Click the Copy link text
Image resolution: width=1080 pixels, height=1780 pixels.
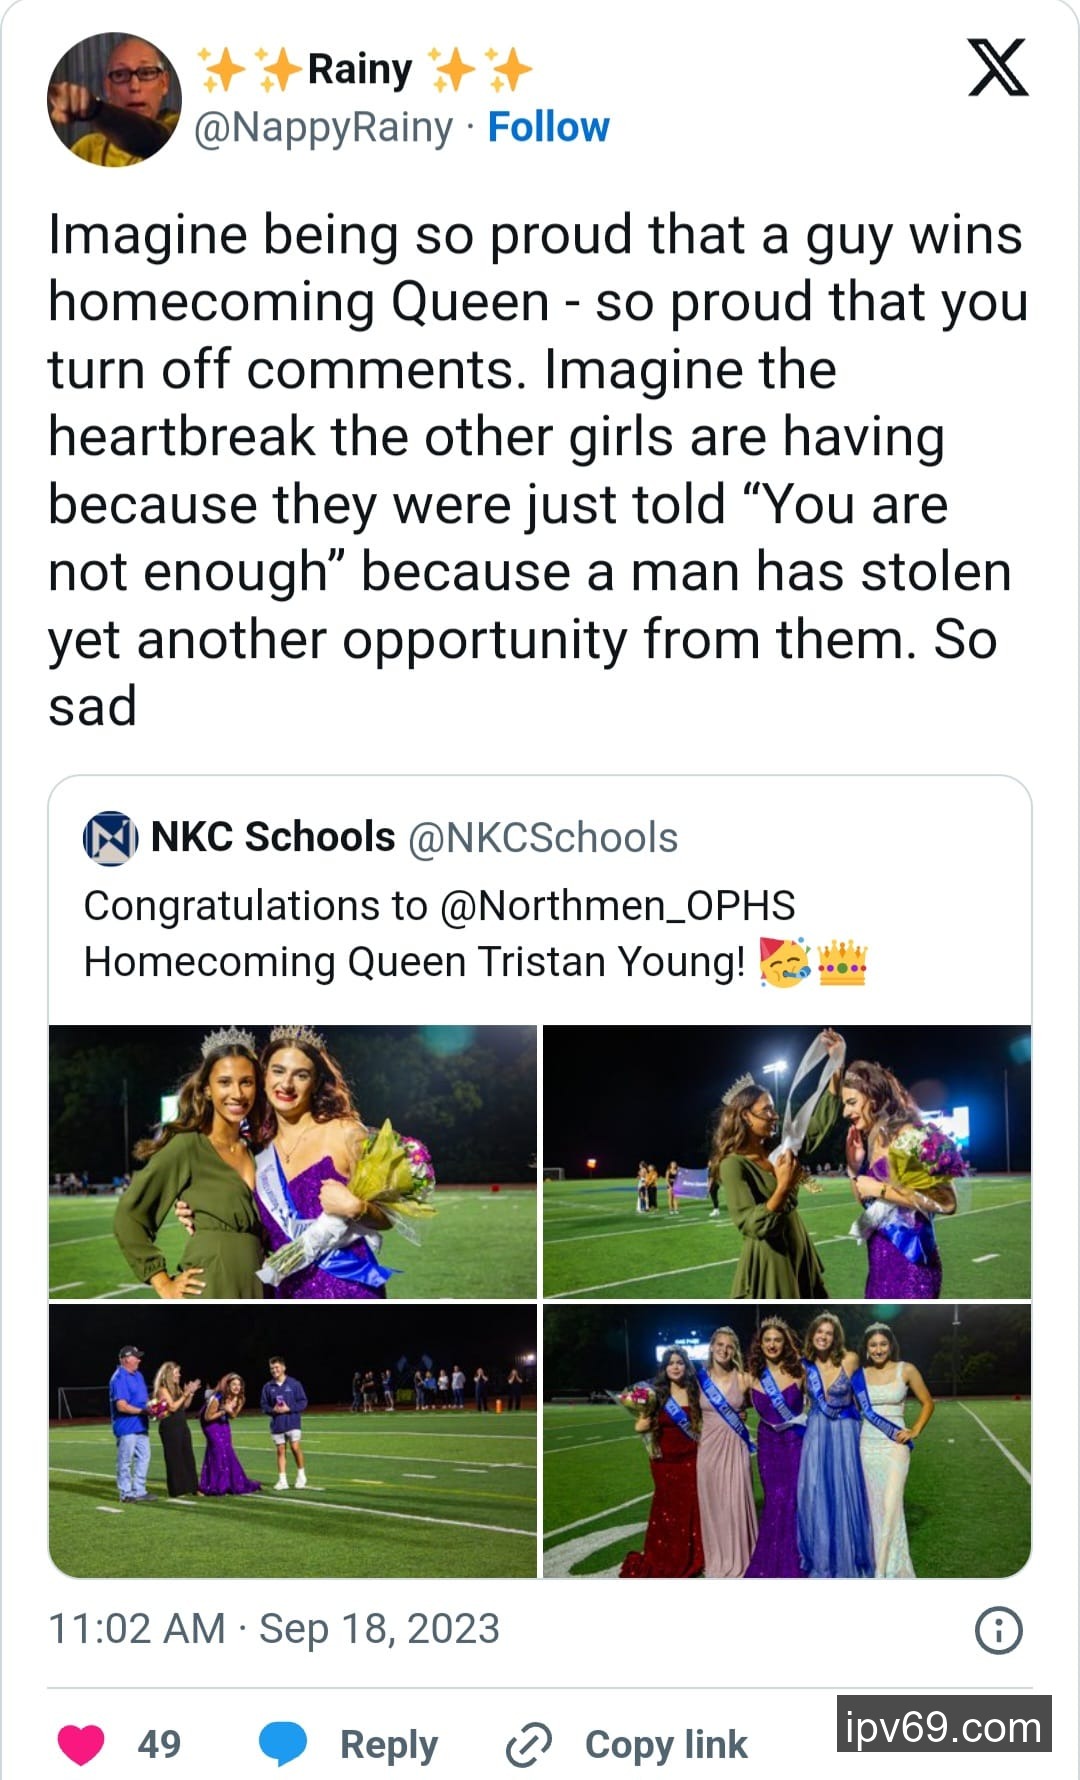666,1745
